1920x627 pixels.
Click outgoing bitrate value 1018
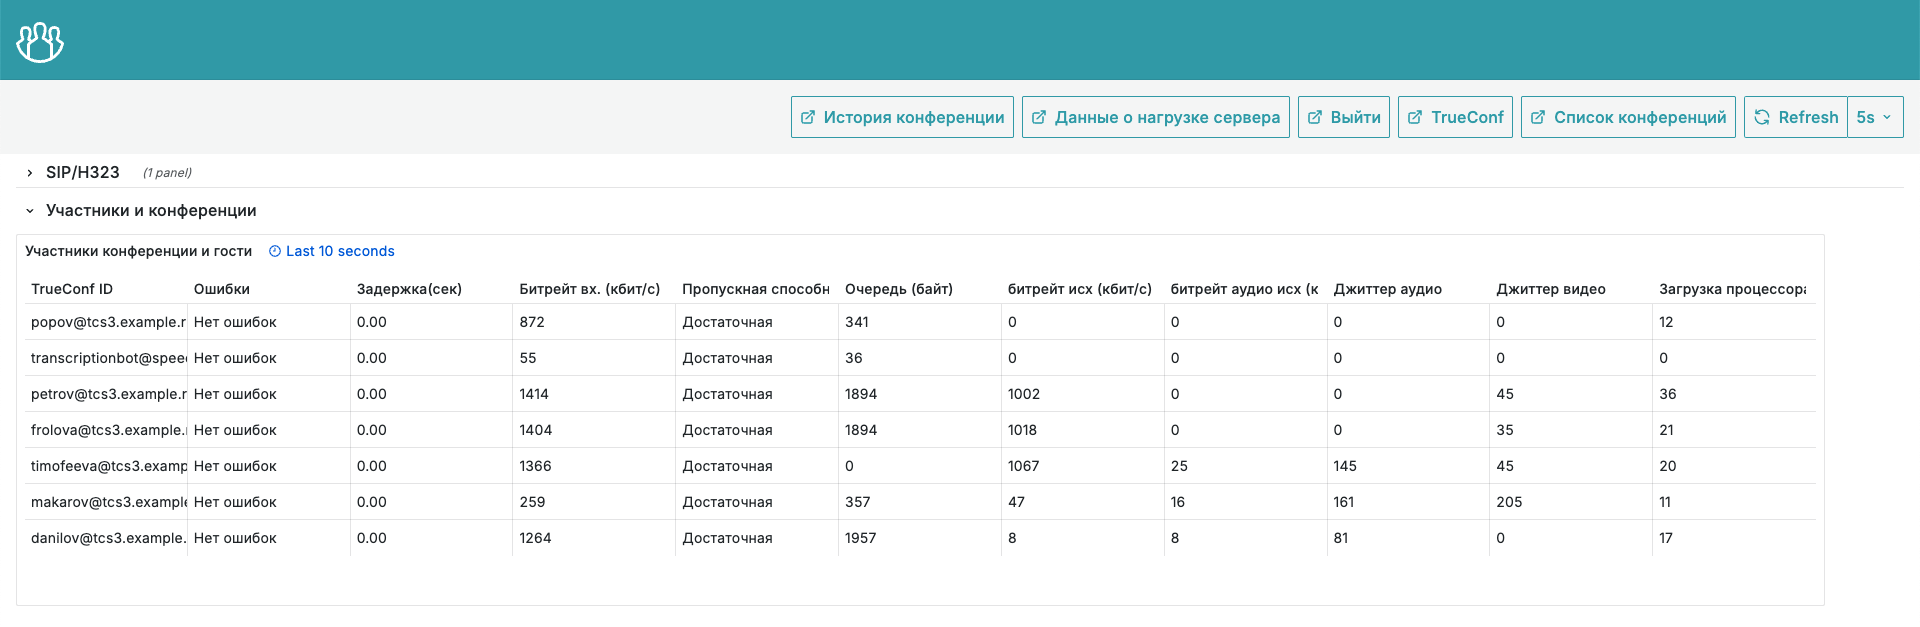[x=1023, y=430]
